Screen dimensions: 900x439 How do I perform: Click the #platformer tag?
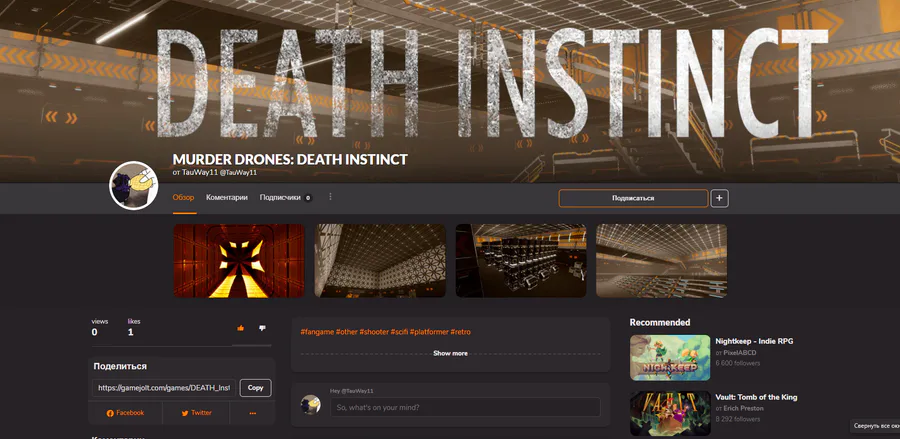click(x=429, y=332)
